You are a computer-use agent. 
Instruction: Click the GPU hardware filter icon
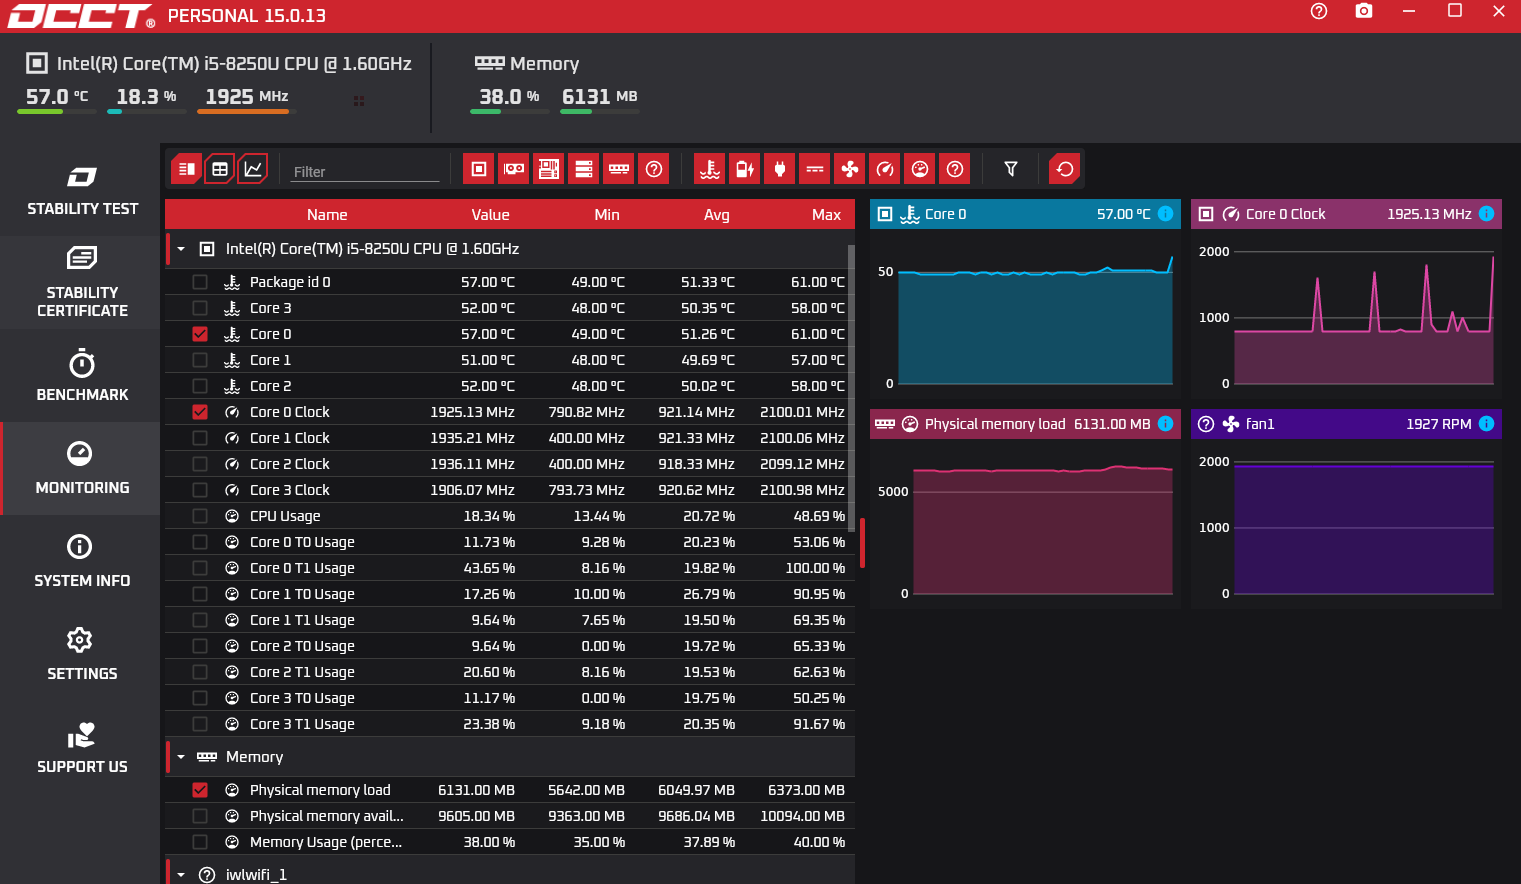tap(514, 169)
